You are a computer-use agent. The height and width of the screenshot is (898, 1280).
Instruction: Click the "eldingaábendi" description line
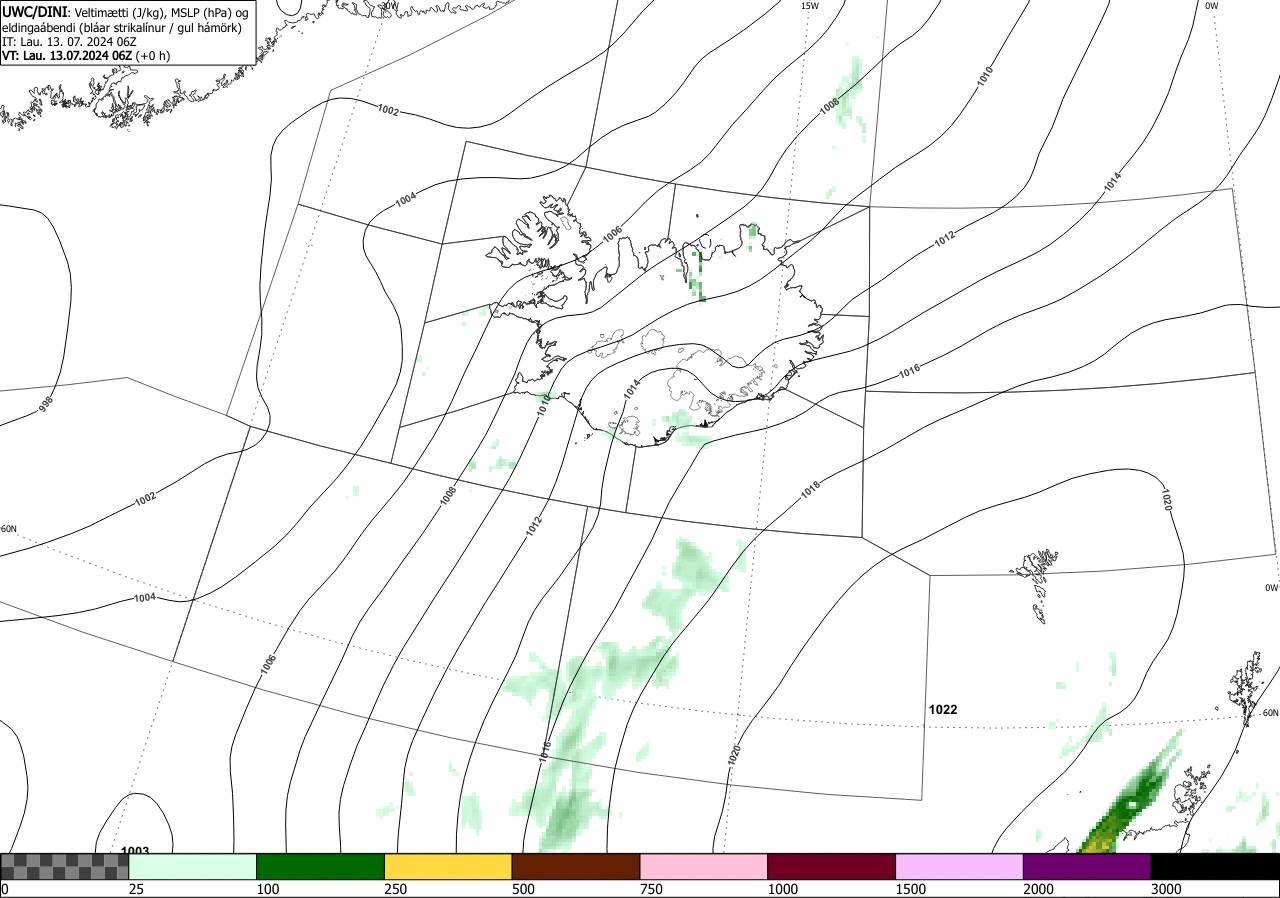(121, 27)
